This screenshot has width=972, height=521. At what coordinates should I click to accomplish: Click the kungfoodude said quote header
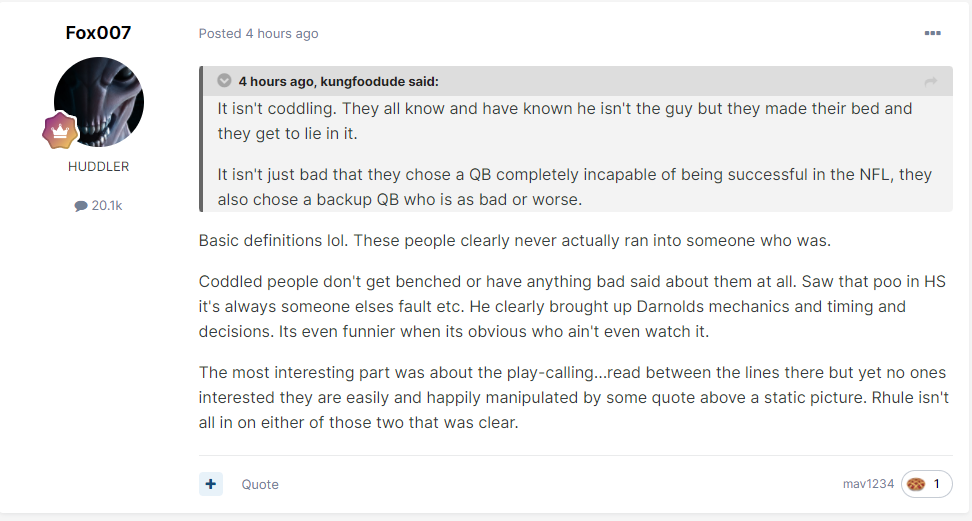point(338,81)
